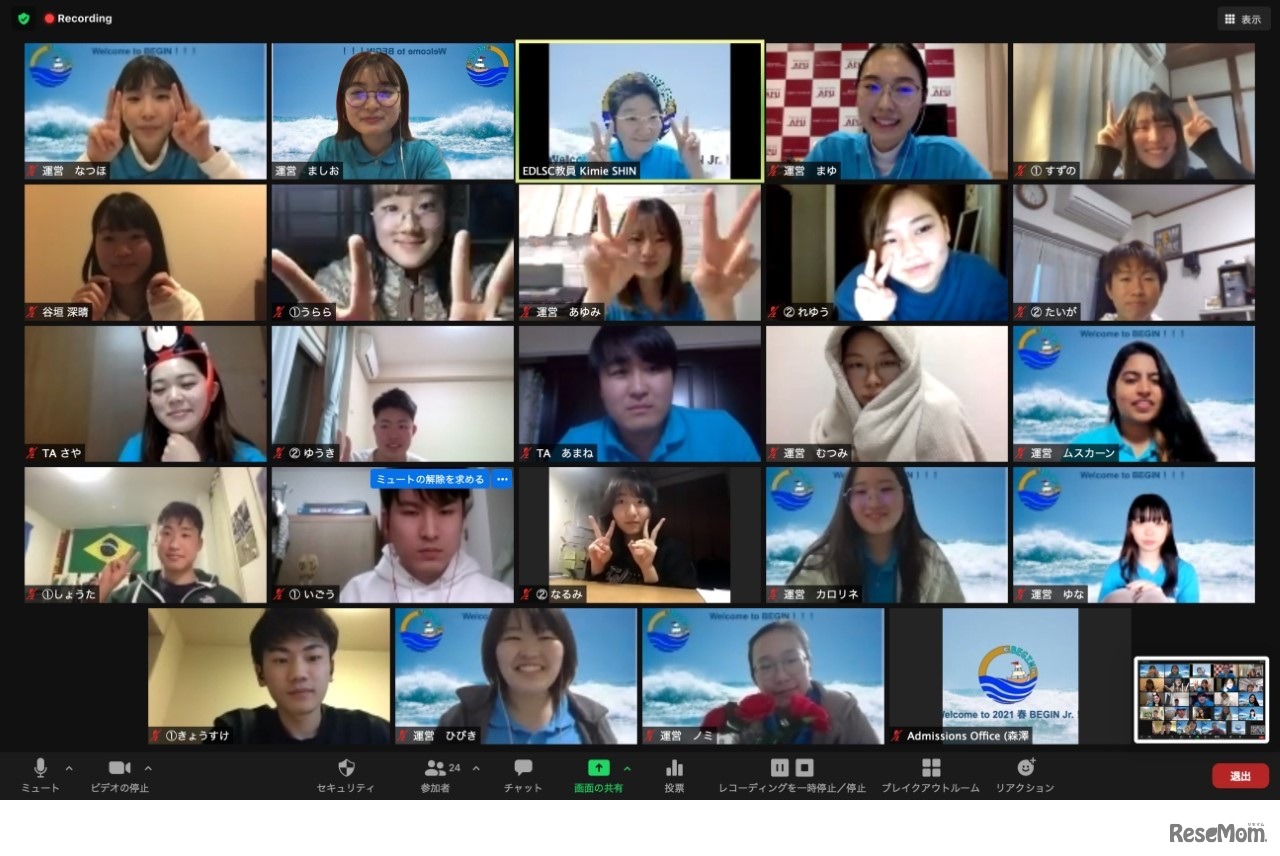Image resolution: width=1280 pixels, height=856 pixels.
Task: Select 運営 ノミ's video tile
Action: pos(763,676)
